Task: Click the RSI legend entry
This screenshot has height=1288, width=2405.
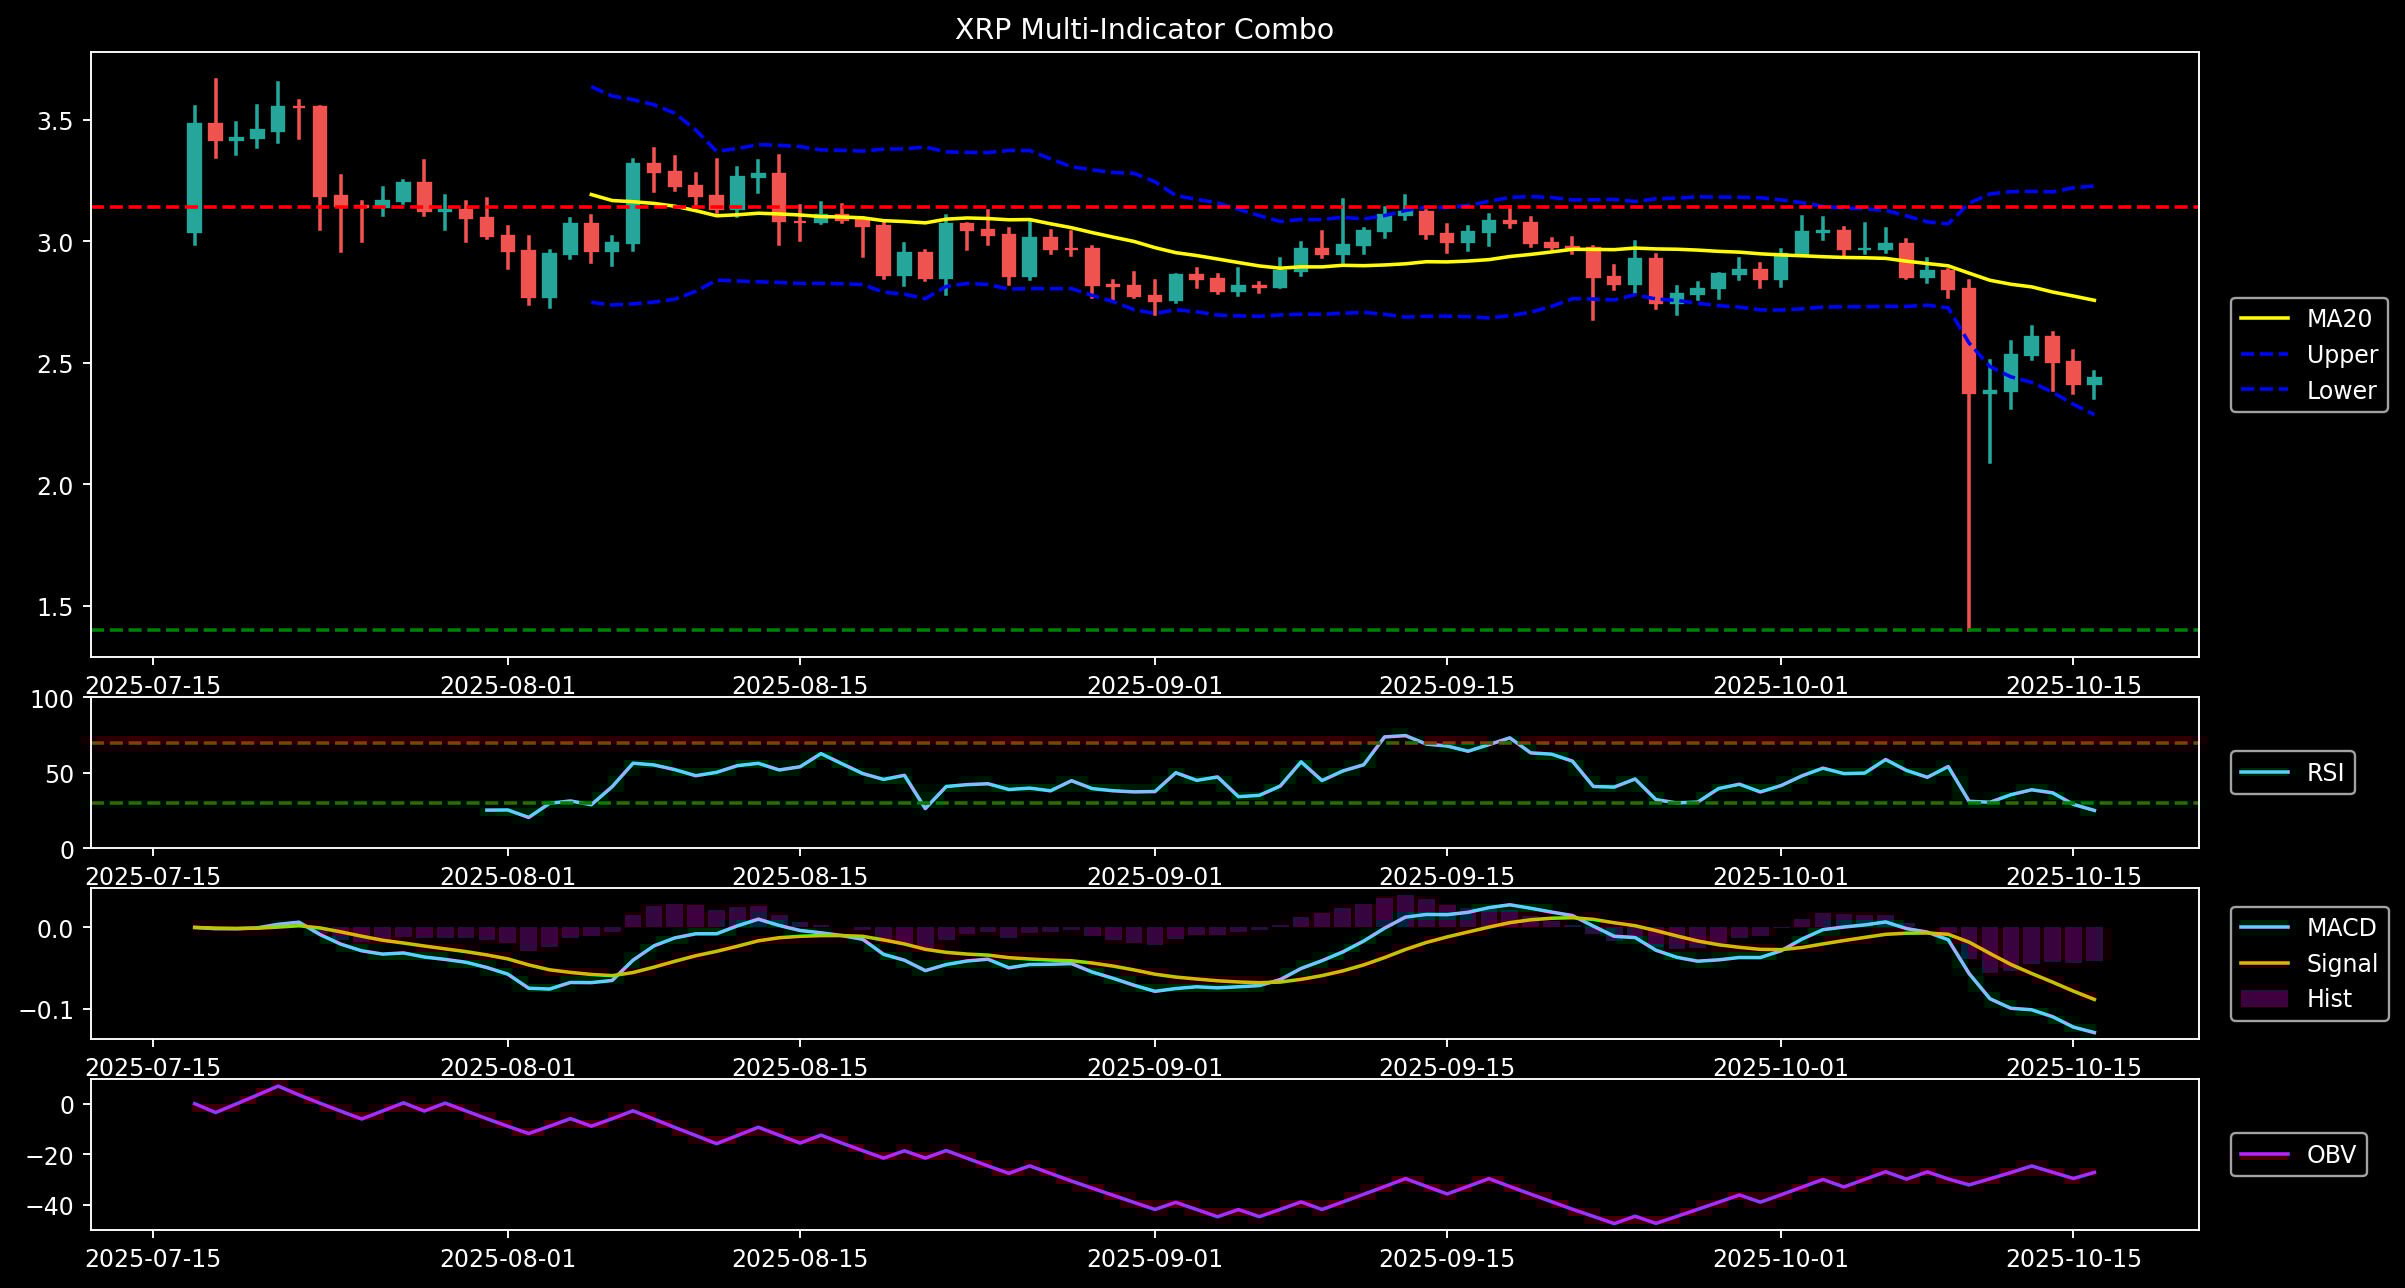Action: click(2325, 773)
